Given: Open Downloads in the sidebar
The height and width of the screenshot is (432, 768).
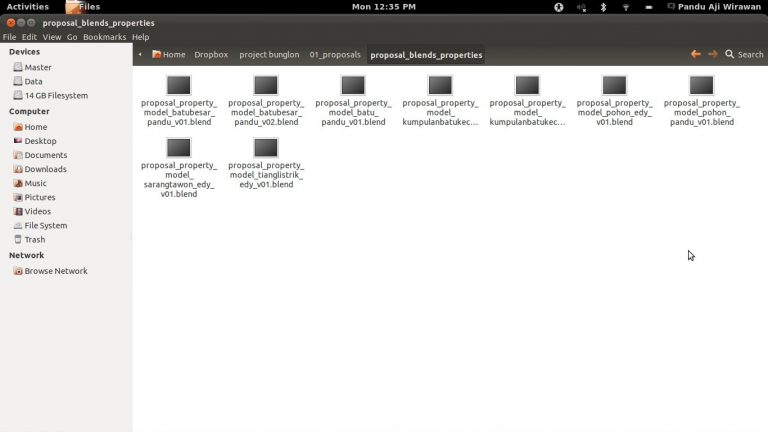Looking at the screenshot, I should tap(45, 169).
